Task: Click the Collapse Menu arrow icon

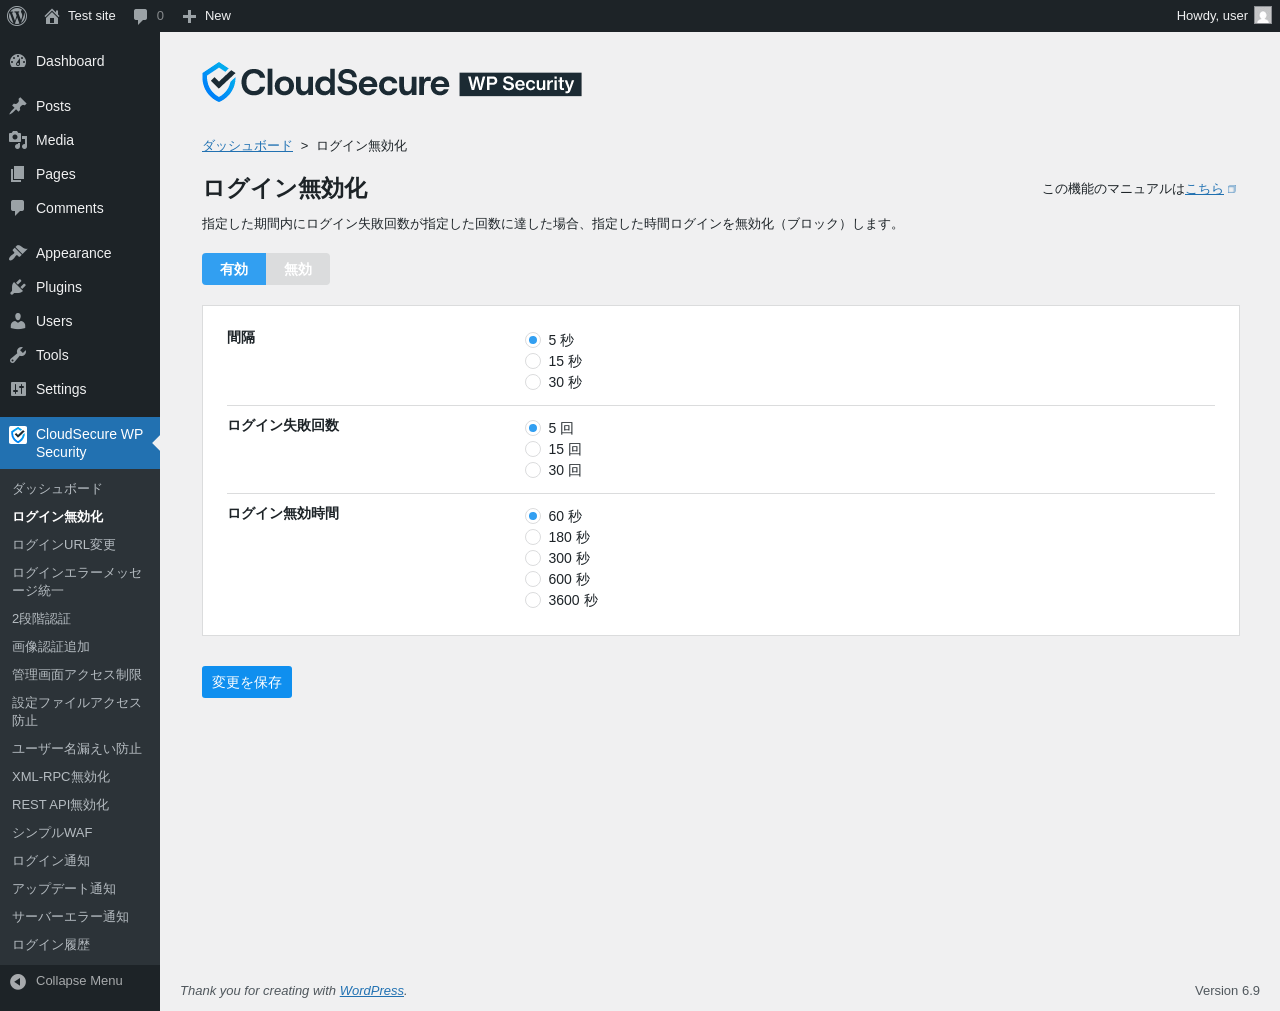Action: click(x=18, y=982)
